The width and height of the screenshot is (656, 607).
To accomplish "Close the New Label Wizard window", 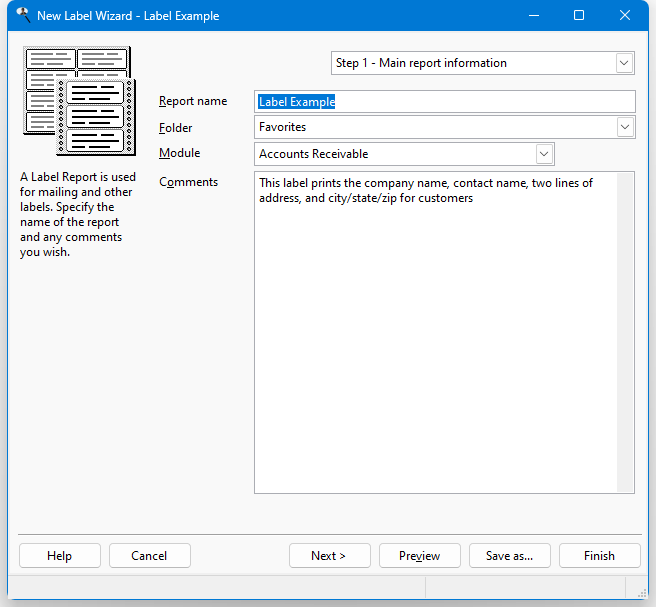I will (x=625, y=15).
